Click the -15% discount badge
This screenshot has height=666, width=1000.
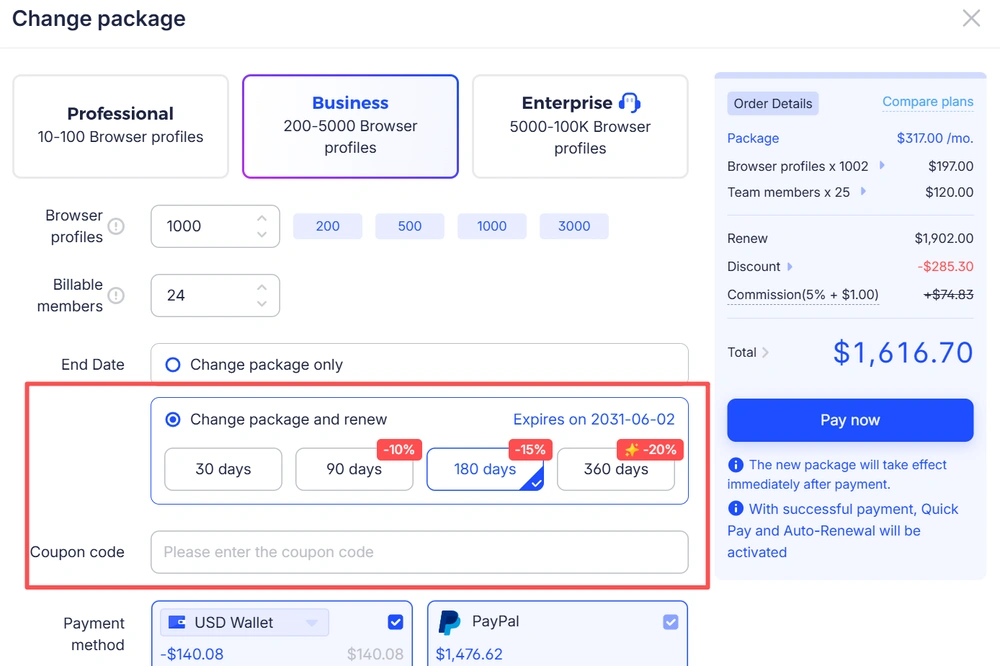(530, 450)
